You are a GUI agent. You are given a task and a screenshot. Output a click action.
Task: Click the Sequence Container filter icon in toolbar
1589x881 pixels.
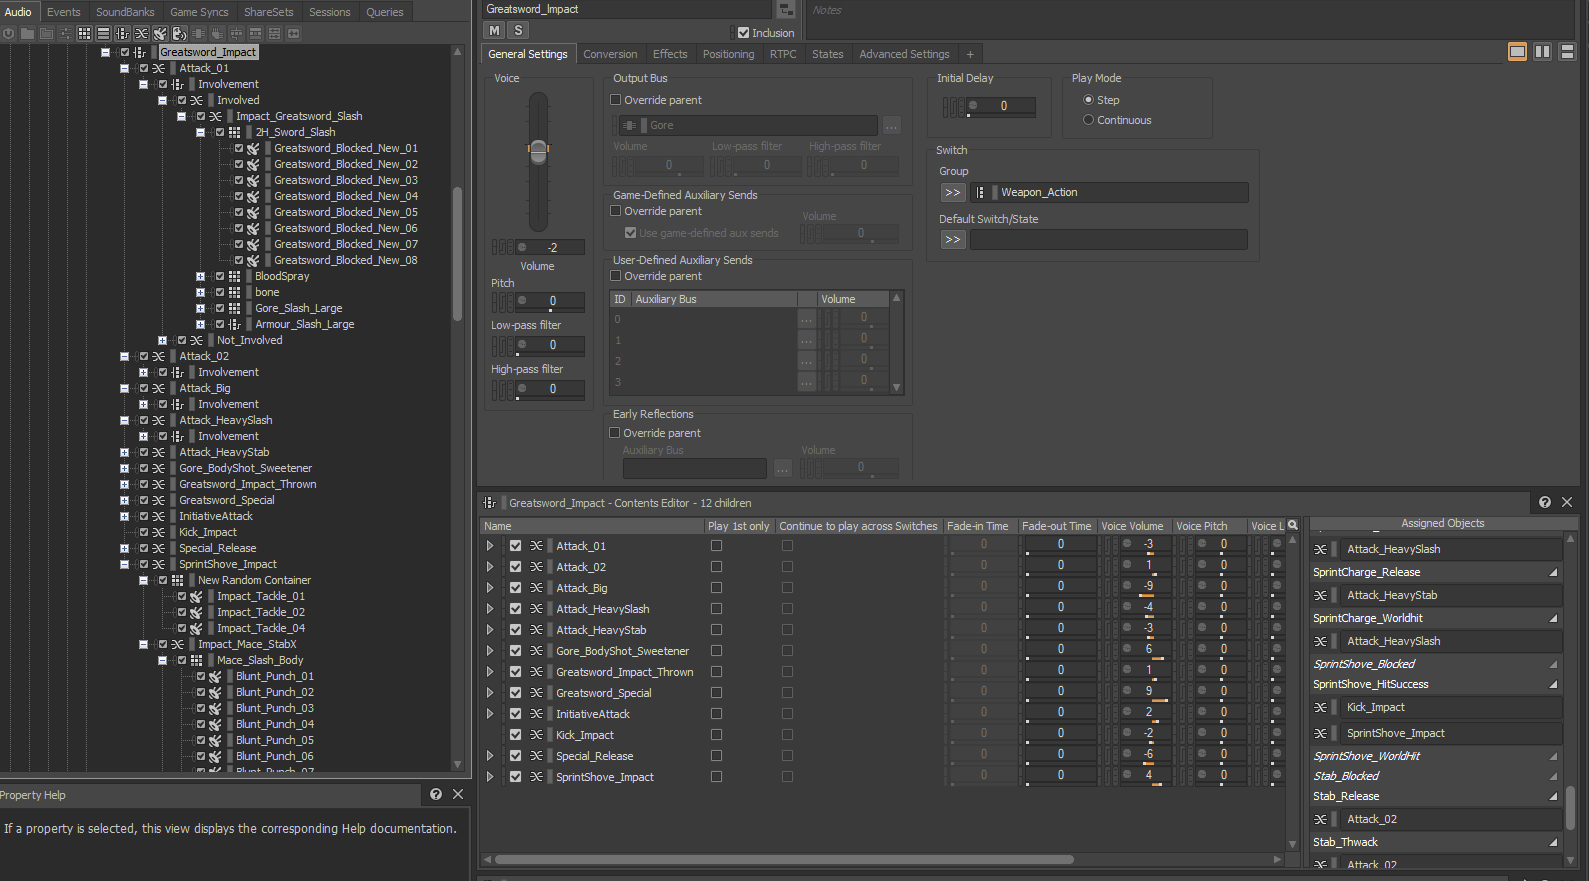[x=103, y=33]
